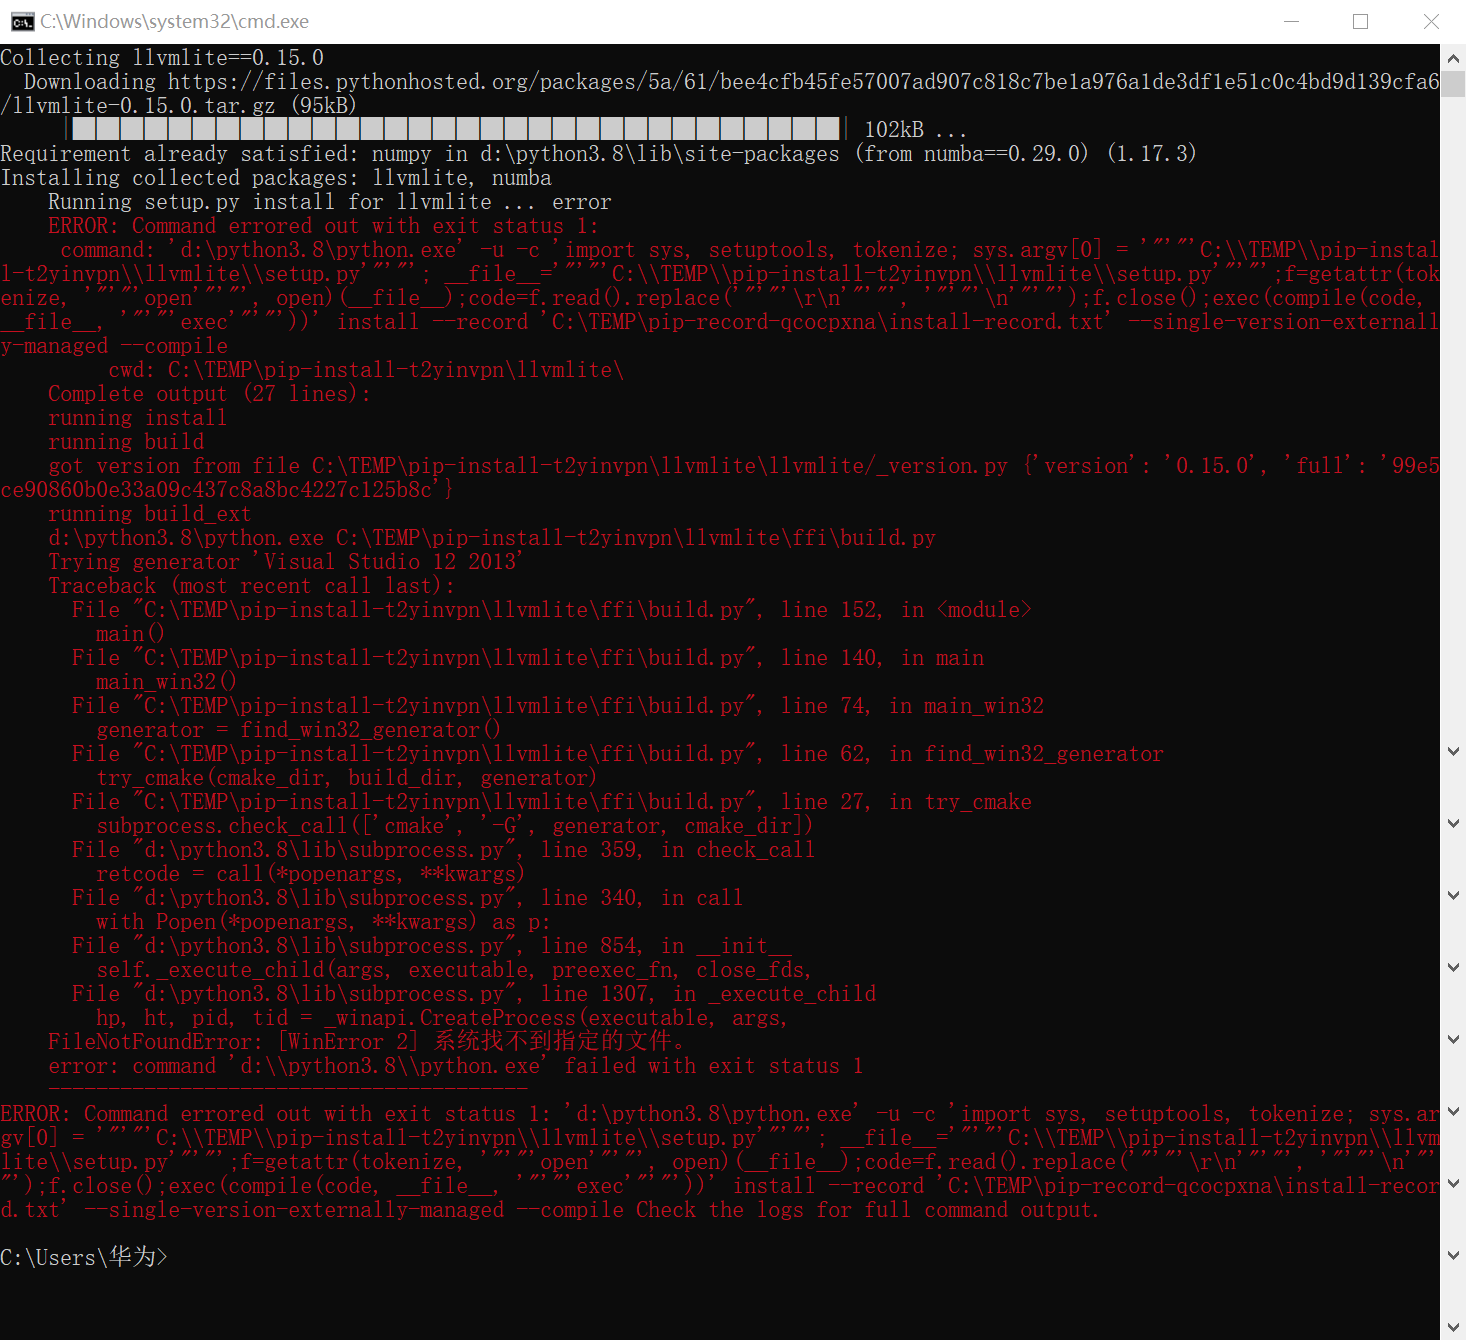Minimize the cmd.exe window
The image size is (1466, 1340).
[1291, 22]
